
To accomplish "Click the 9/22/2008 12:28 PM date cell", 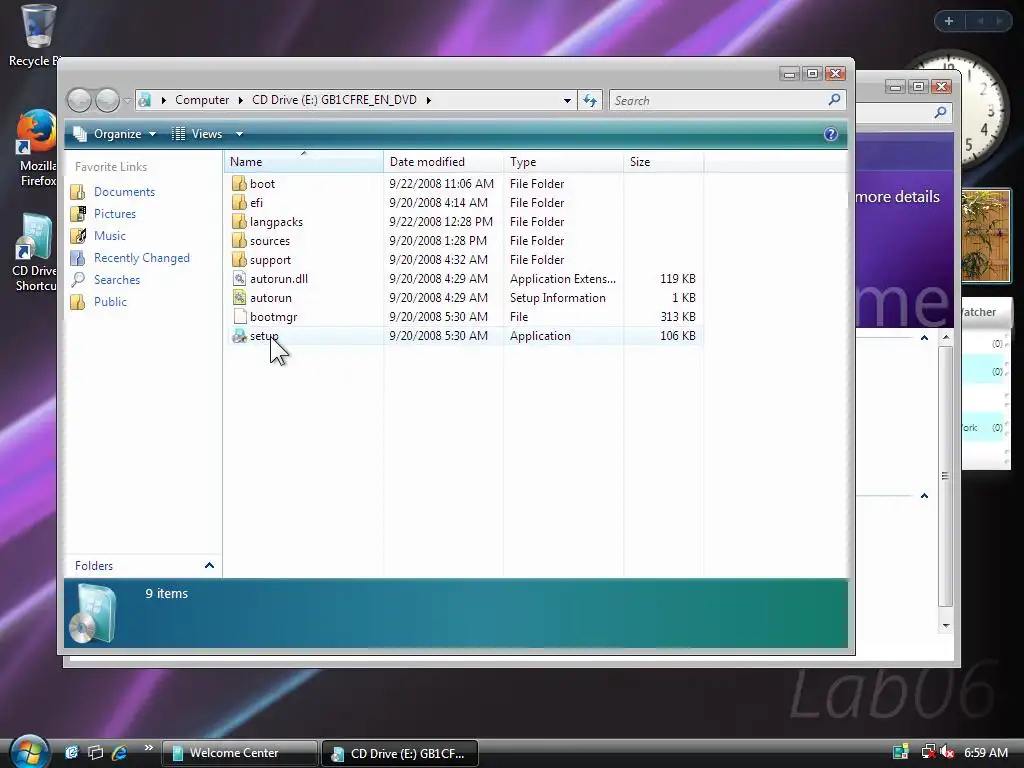I will click(441, 221).
